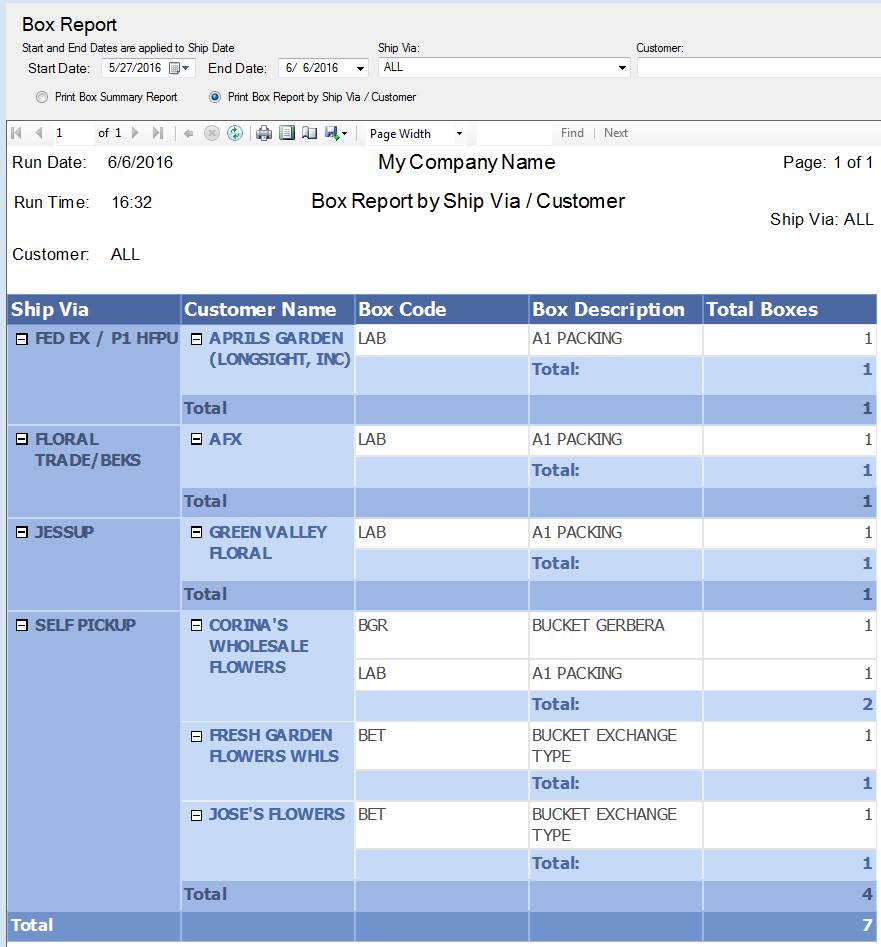Click the Start Date field value
This screenshot has width=881, height=947.
coord(135,68)
